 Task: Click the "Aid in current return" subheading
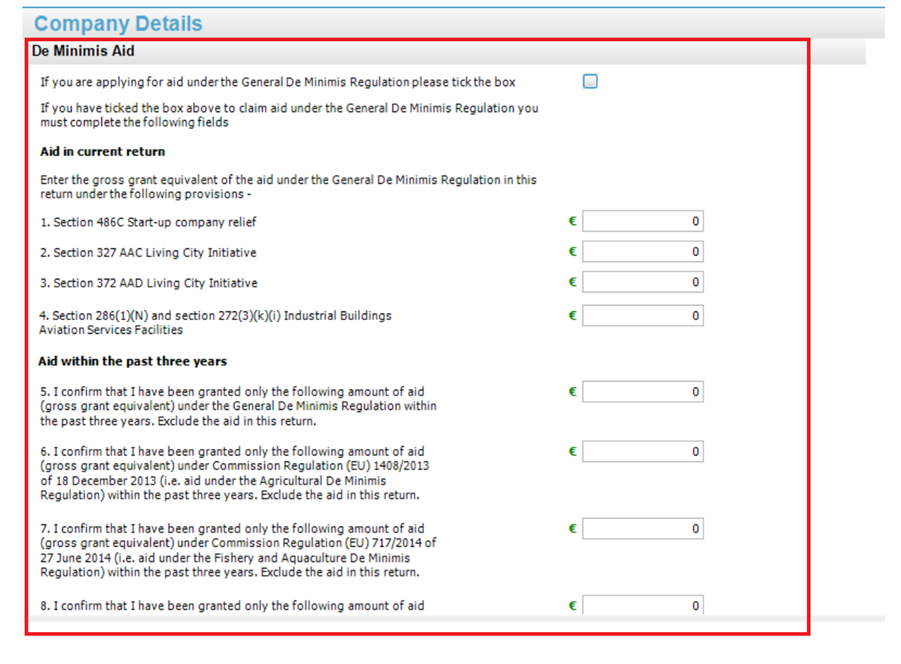[x=102, y=152]
